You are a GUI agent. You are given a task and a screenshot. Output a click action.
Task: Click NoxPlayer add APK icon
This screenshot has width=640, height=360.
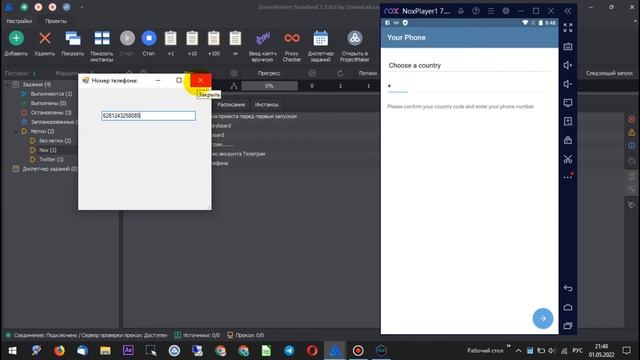click(568, 122)
